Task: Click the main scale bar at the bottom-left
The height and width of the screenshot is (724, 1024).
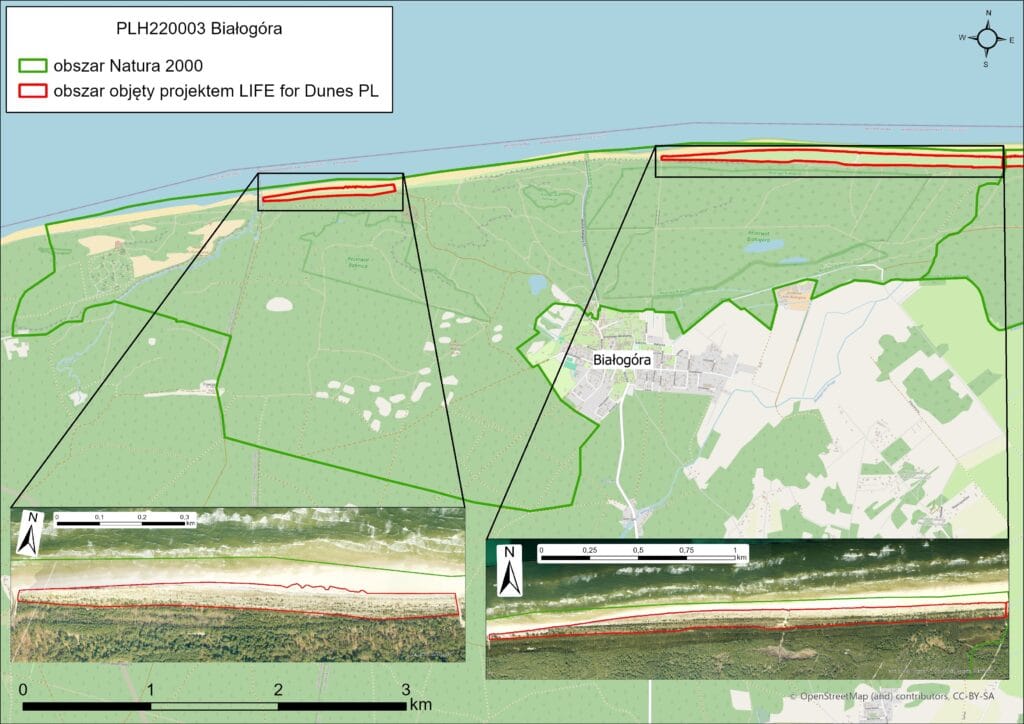Action: 214,705
